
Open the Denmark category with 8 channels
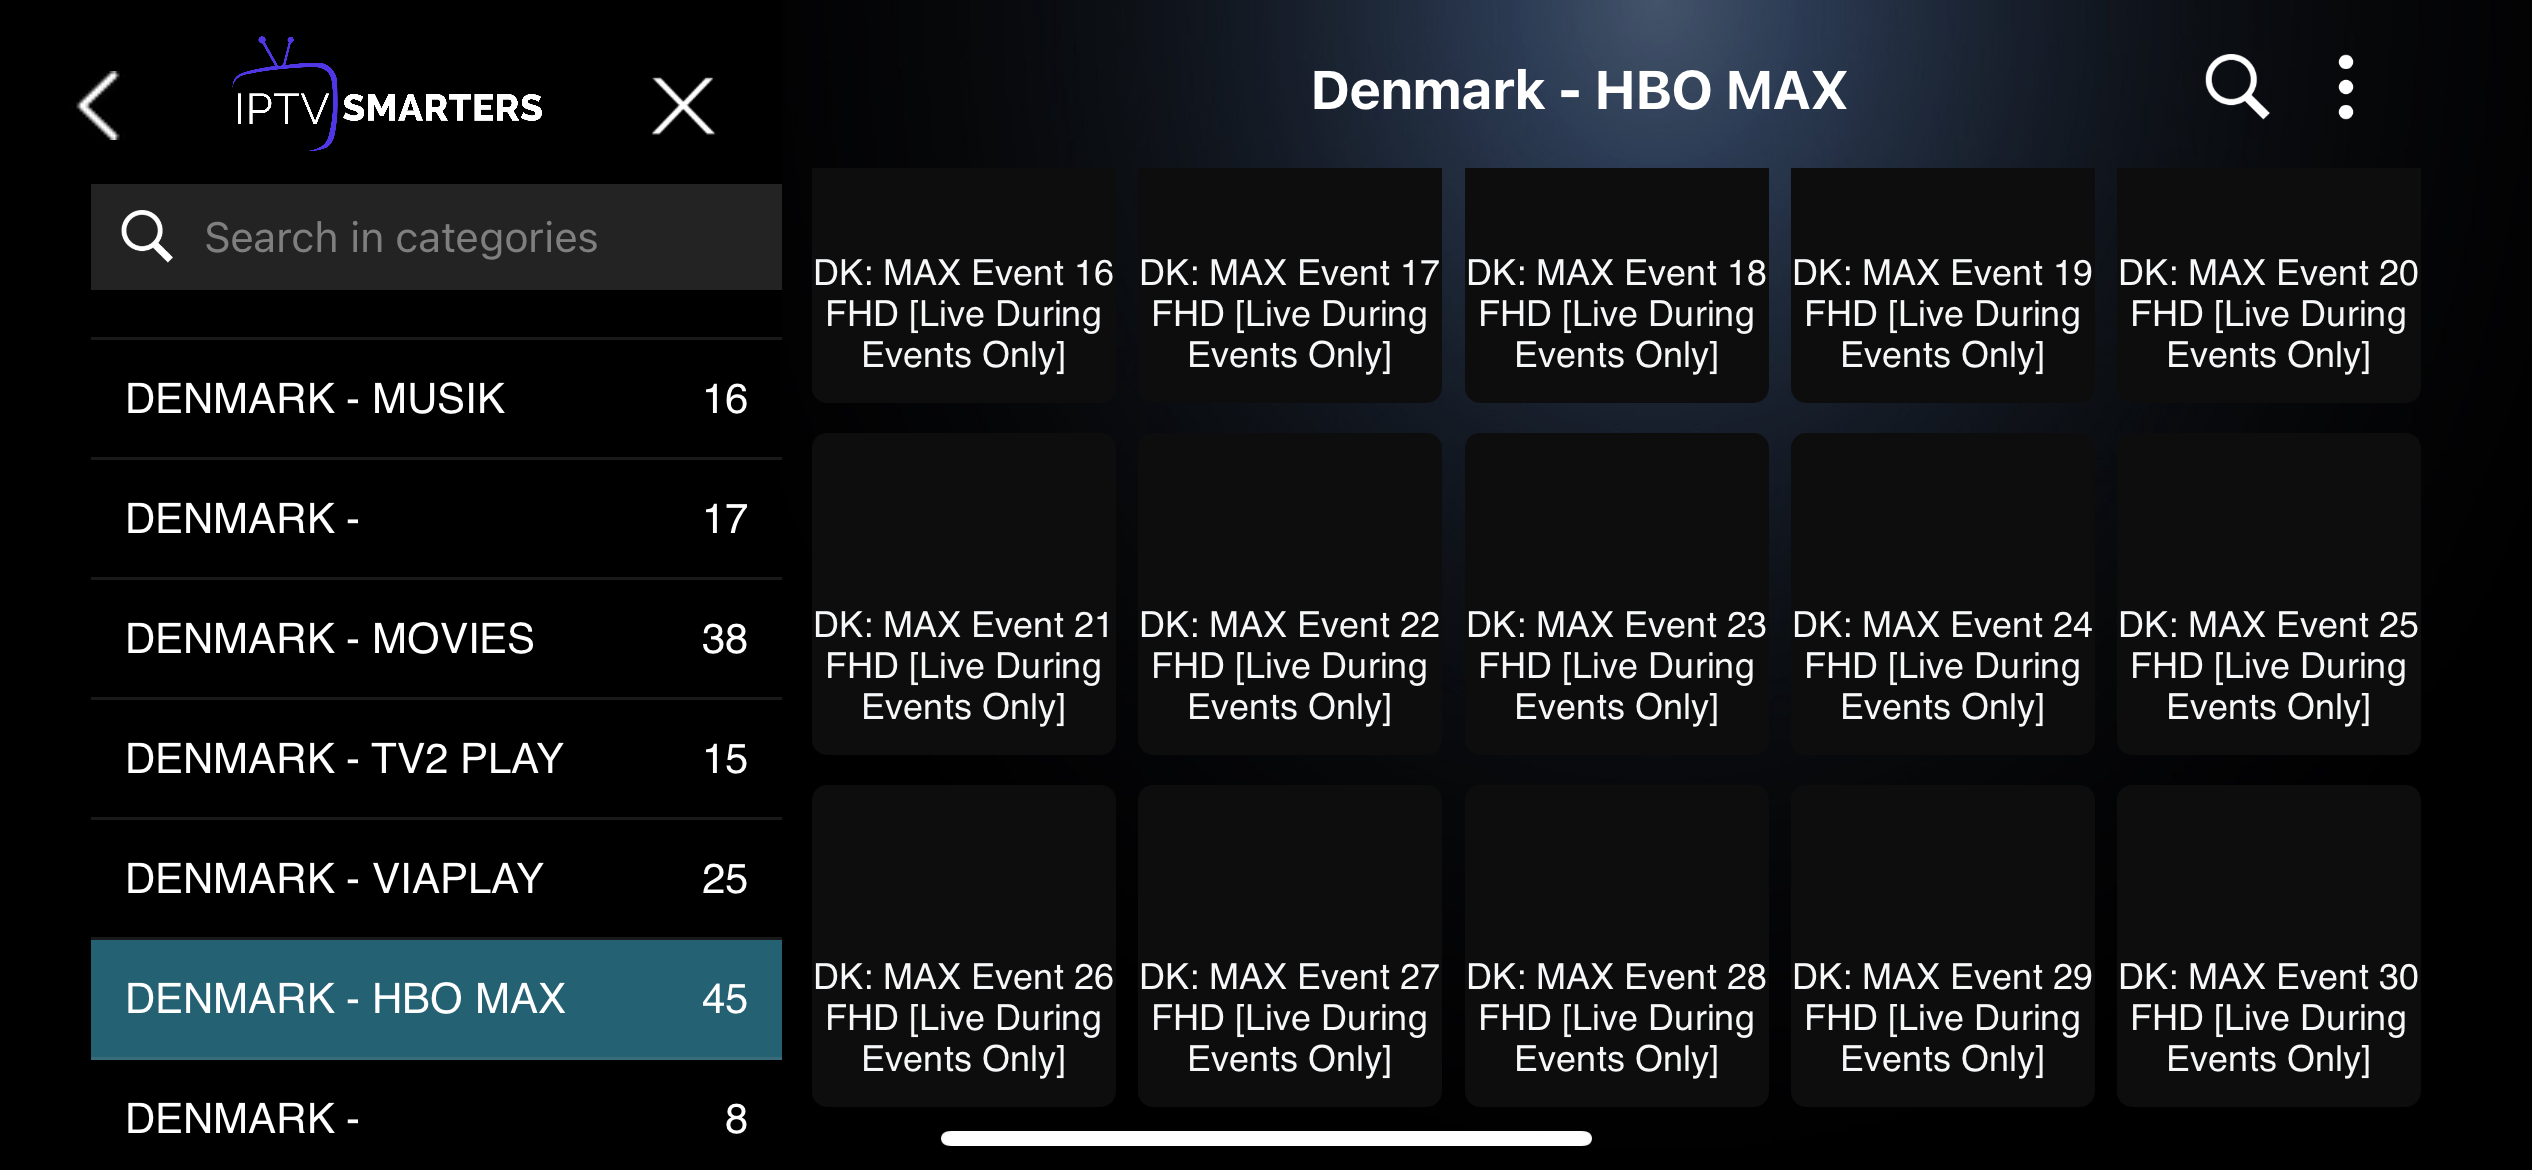click(x=436, y=1118)
